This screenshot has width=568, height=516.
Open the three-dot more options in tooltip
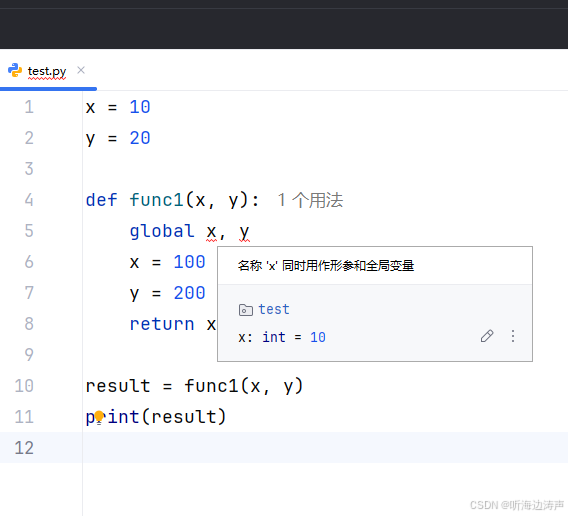(513, 336)
